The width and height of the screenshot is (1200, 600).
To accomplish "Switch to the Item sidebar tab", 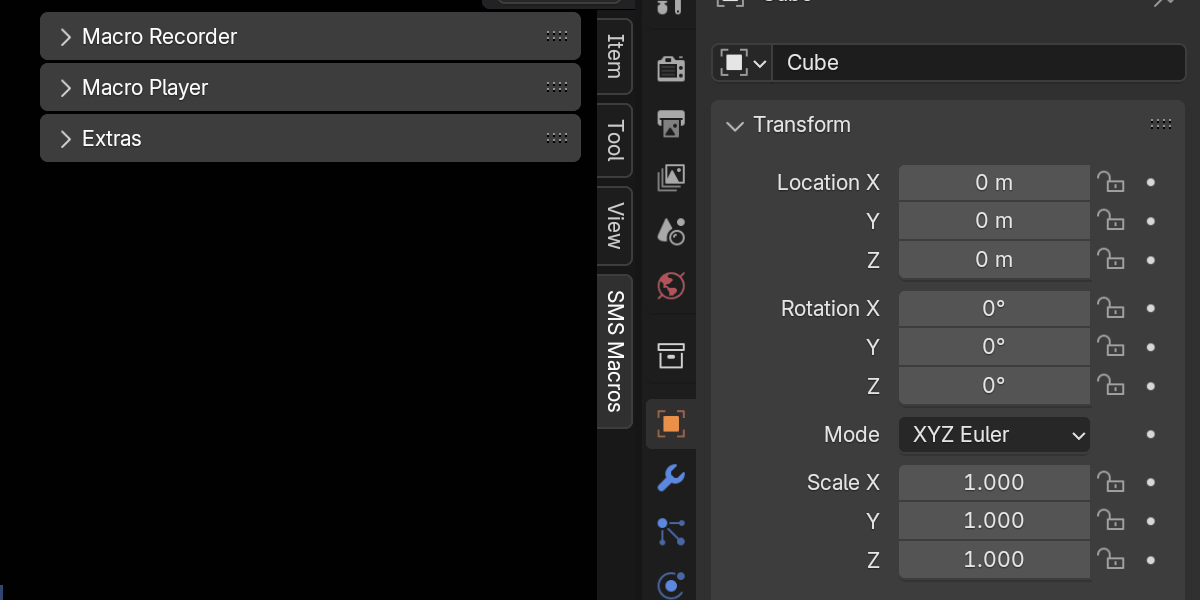I will 615,57.
